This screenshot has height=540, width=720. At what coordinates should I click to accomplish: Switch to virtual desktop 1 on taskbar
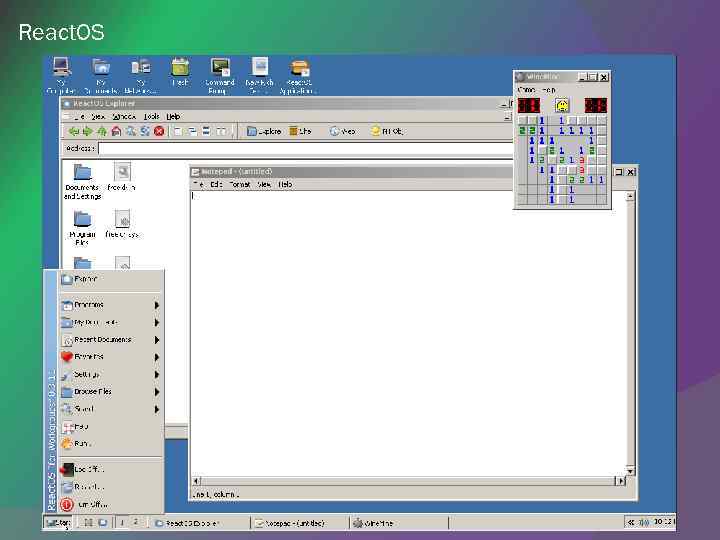[x=122, y=523]
